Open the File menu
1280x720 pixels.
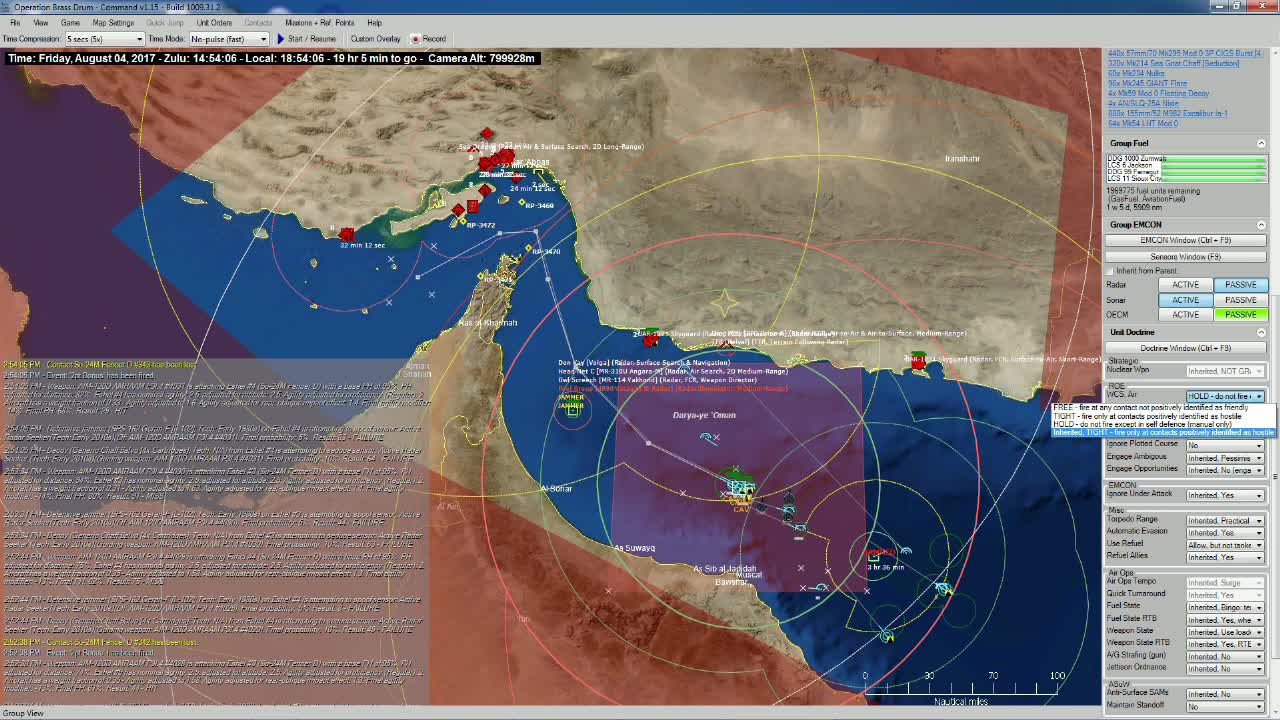pyautogui.click(x=15, y=22)
